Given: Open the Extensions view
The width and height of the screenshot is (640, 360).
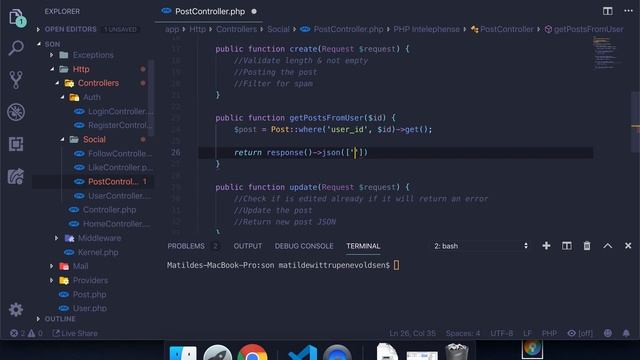Looking at the screenshot, I should [x=16, y=144].
